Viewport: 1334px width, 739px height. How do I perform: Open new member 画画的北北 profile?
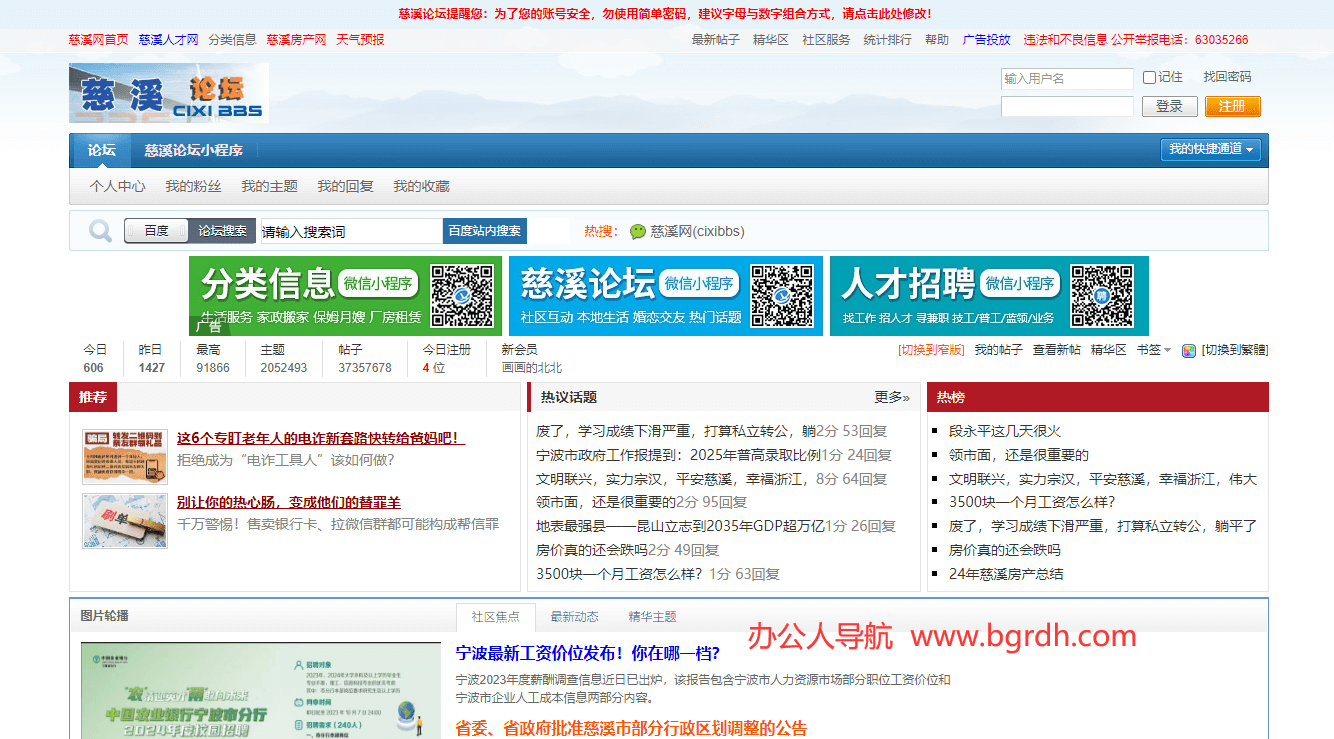tap(532, 368)
